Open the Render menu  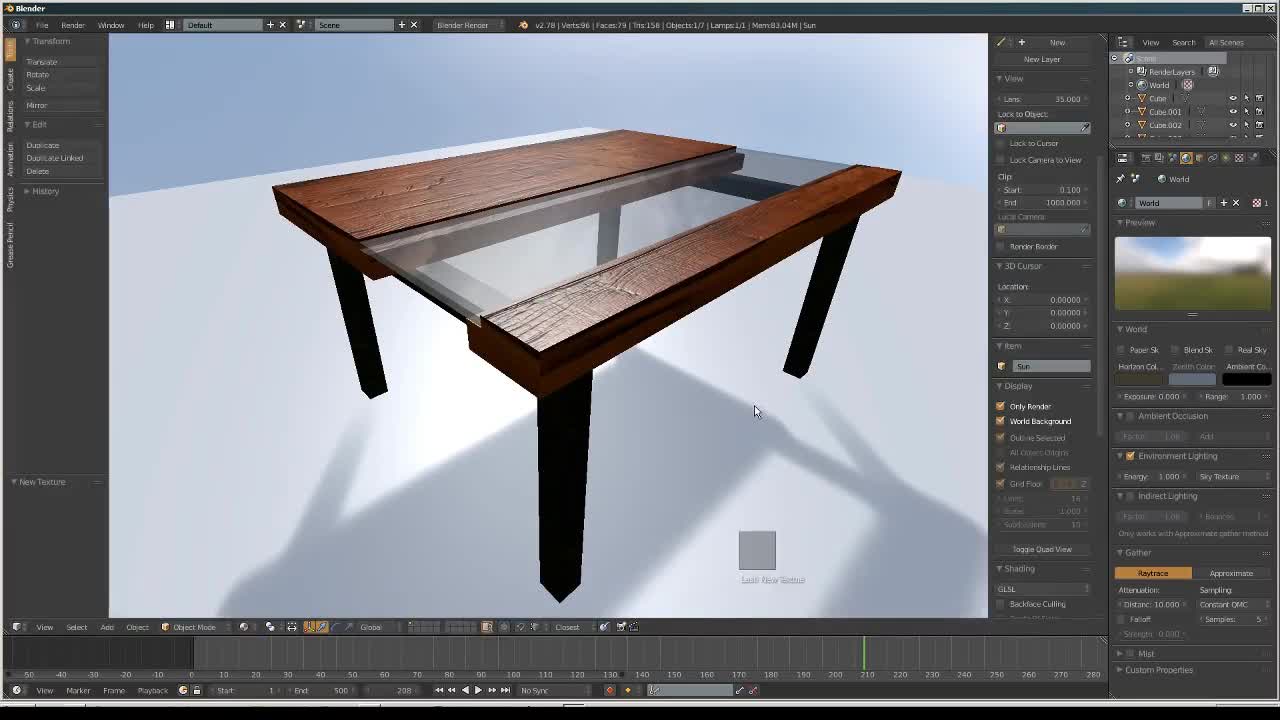[x=73, y=25]
